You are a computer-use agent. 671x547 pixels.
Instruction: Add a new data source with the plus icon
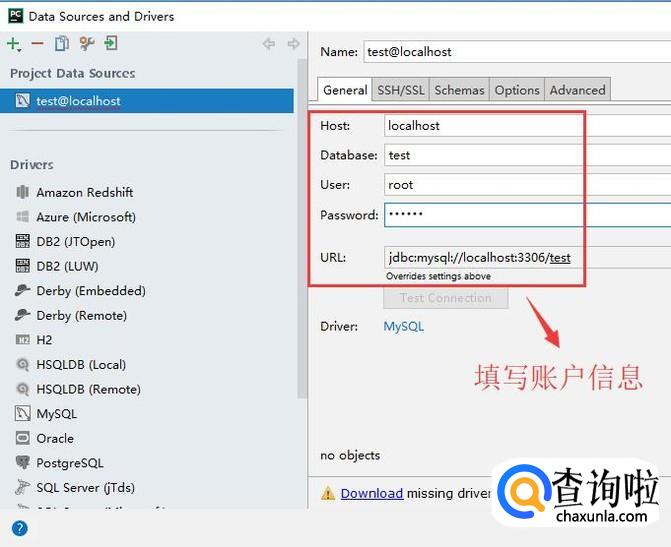14,44
